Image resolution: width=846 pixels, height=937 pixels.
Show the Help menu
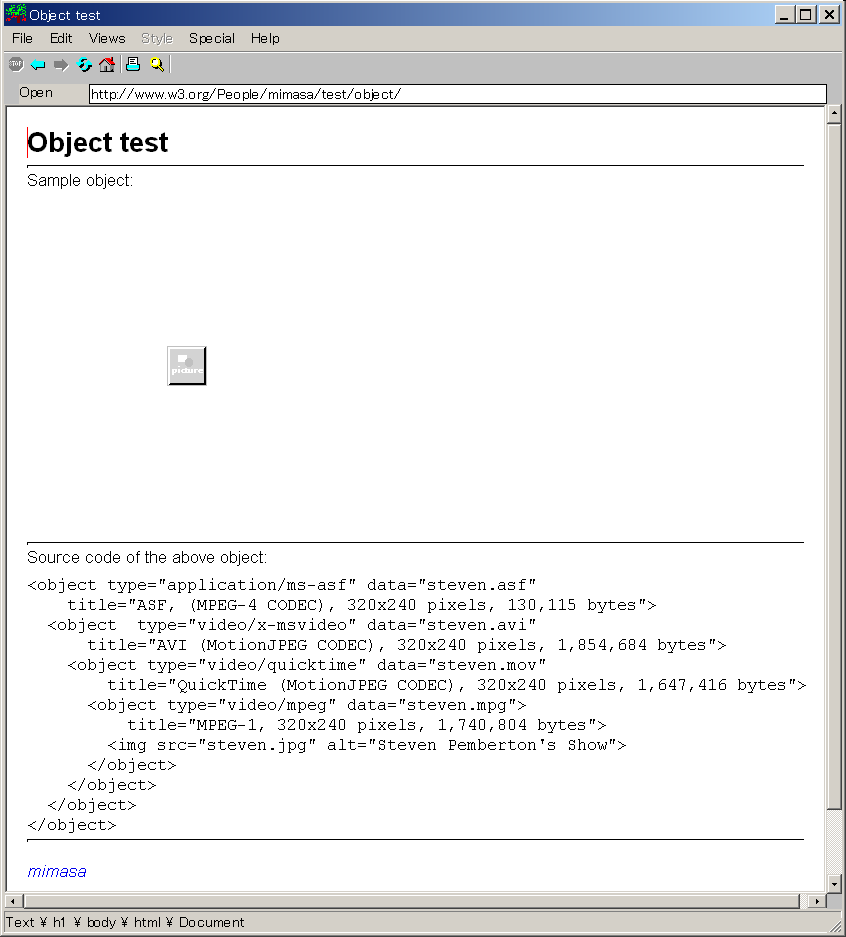click(x=265, y=38)
